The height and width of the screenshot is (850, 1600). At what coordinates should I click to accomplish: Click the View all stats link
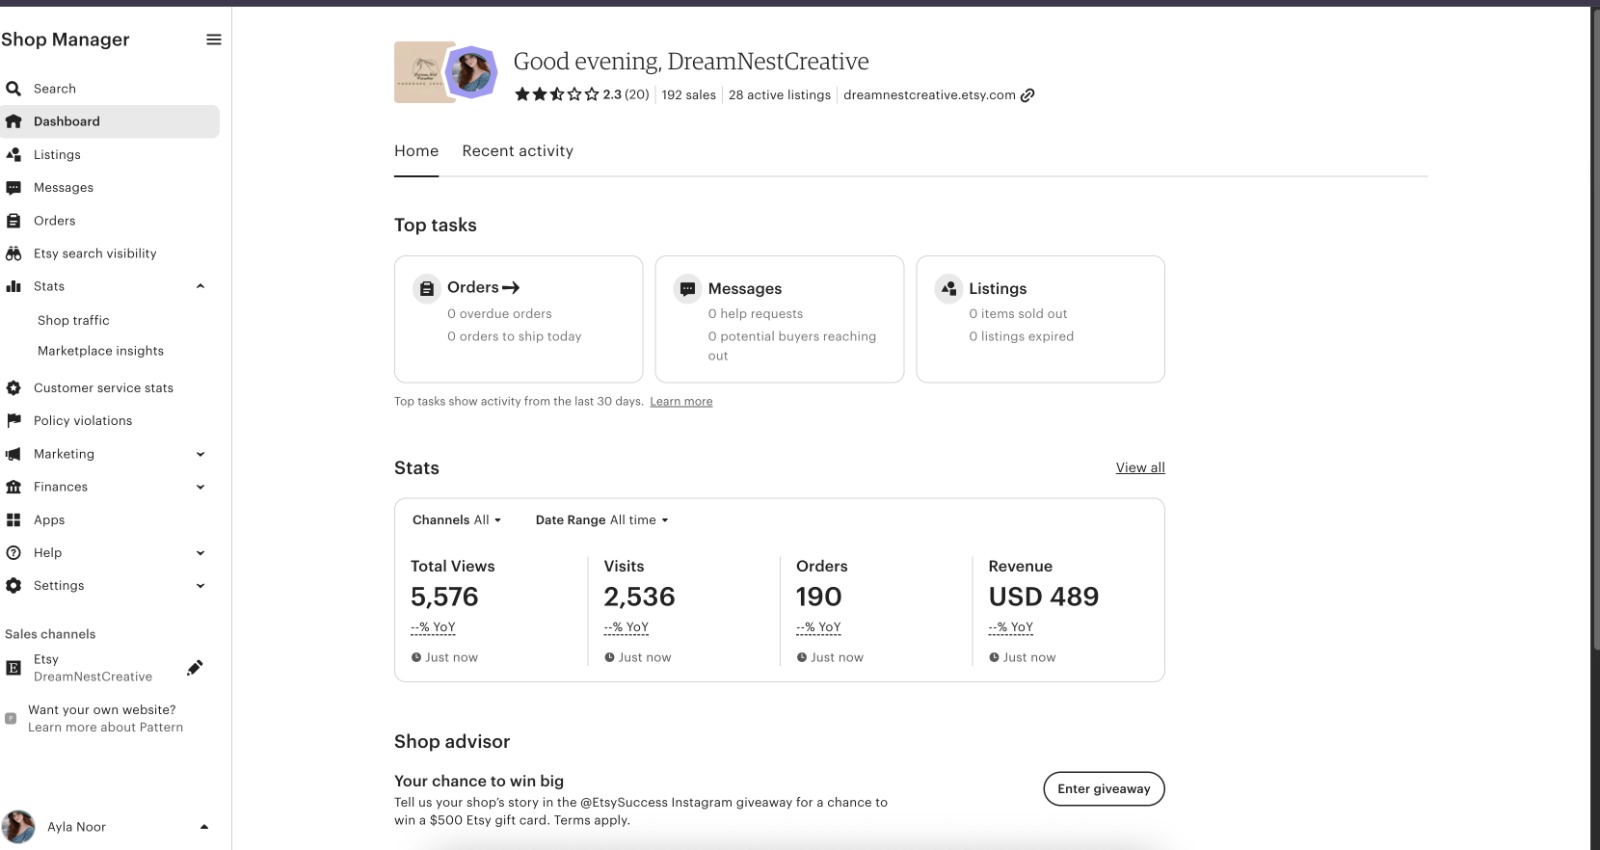point(1140,467)
